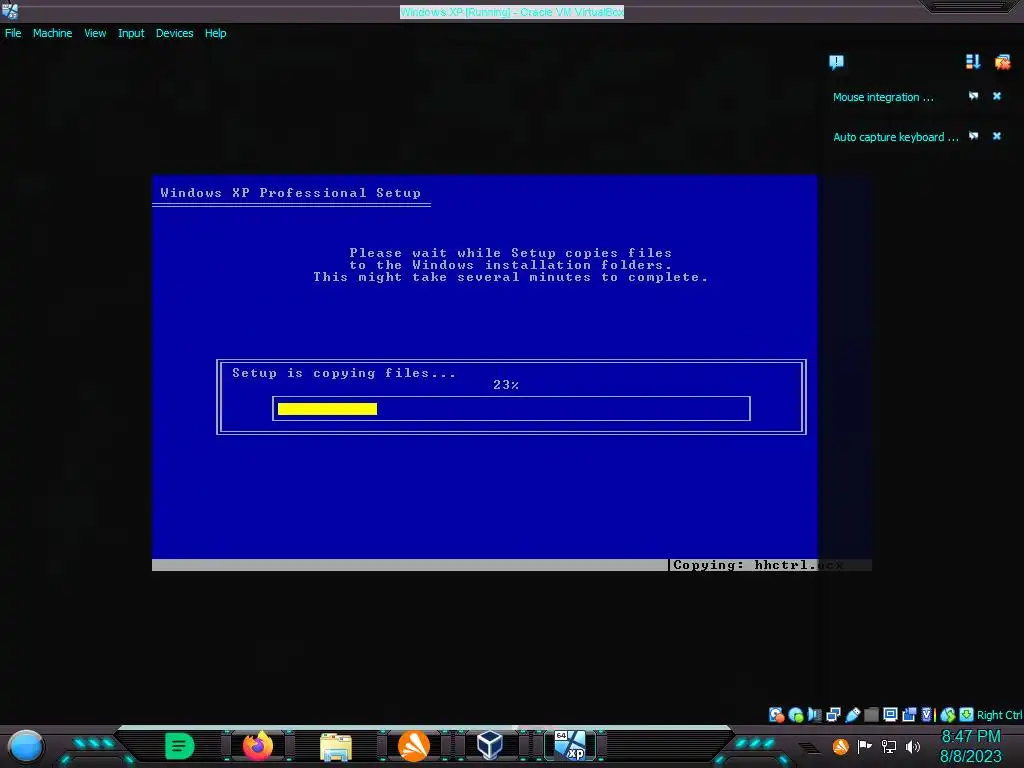Expand the Mouse integration notification text
Screen dimensions: 1024x768
tap(883, 97)
